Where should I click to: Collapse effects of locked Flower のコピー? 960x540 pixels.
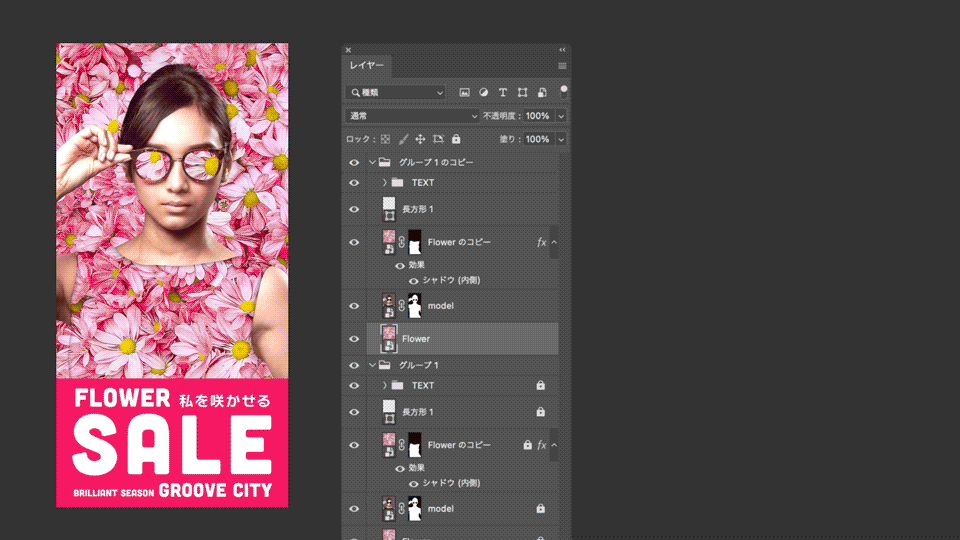point(554,445)
